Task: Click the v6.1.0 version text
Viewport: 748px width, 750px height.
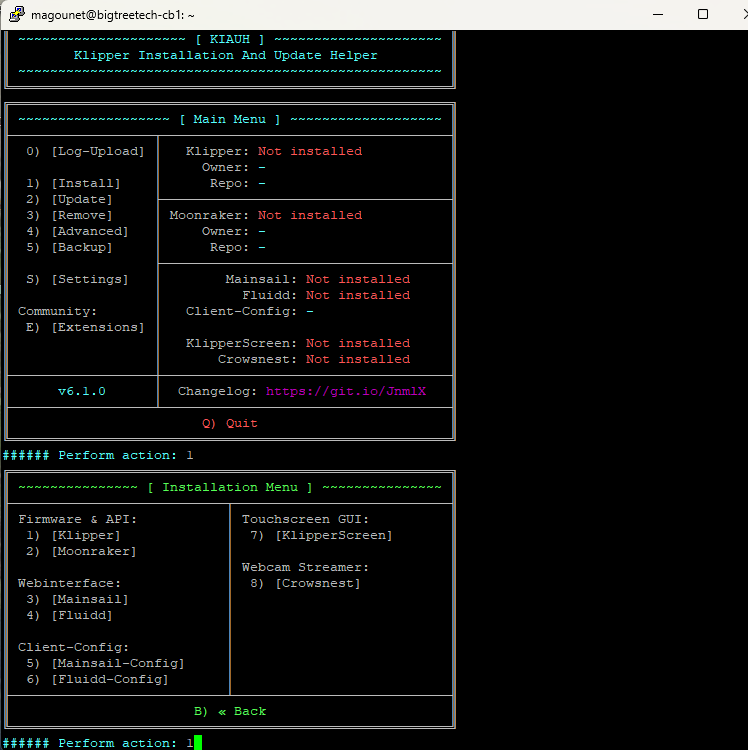Action: tap(82, 391)
